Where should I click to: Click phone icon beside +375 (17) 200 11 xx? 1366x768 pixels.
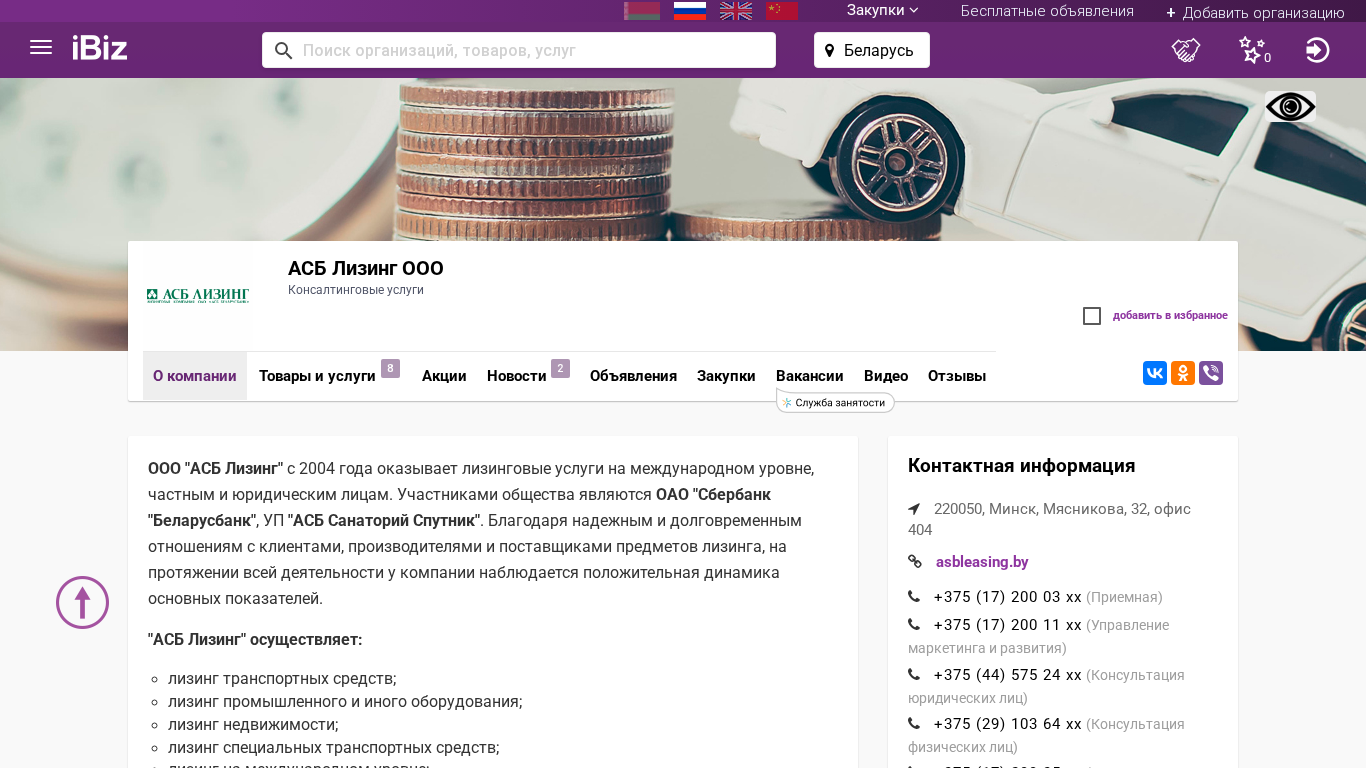point(914,625)
